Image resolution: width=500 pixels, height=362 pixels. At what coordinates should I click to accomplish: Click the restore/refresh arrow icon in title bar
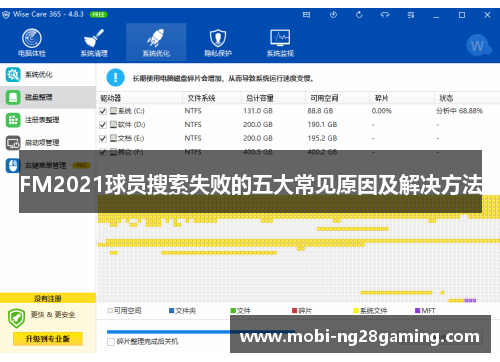coord(359,15)
